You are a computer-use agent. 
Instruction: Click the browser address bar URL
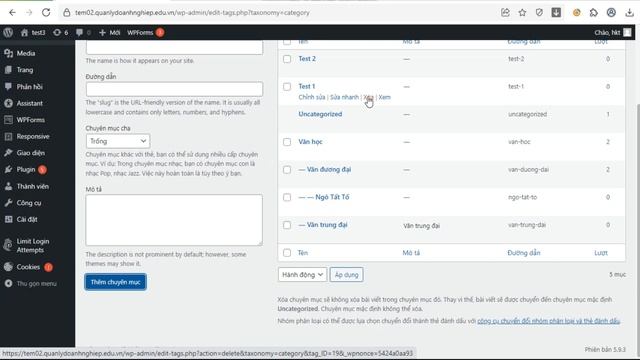coord(192,13)
